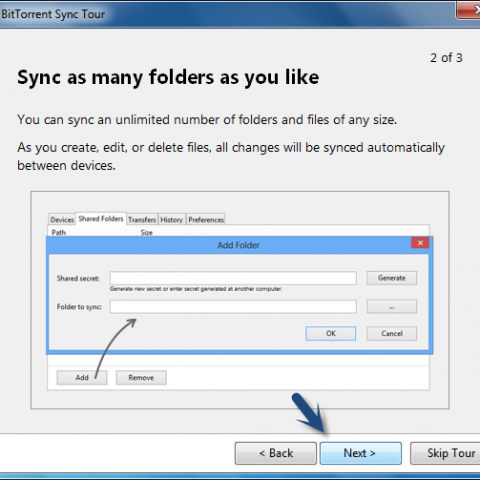Click the Remove folder button
480x480 pixels.
[141, 378]
